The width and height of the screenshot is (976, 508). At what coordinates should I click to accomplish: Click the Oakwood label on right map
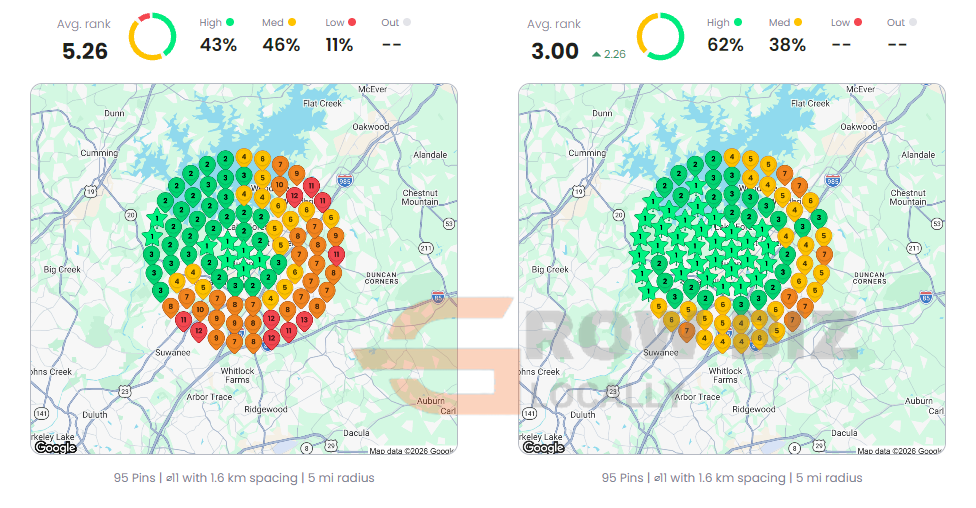pos(859,127)
